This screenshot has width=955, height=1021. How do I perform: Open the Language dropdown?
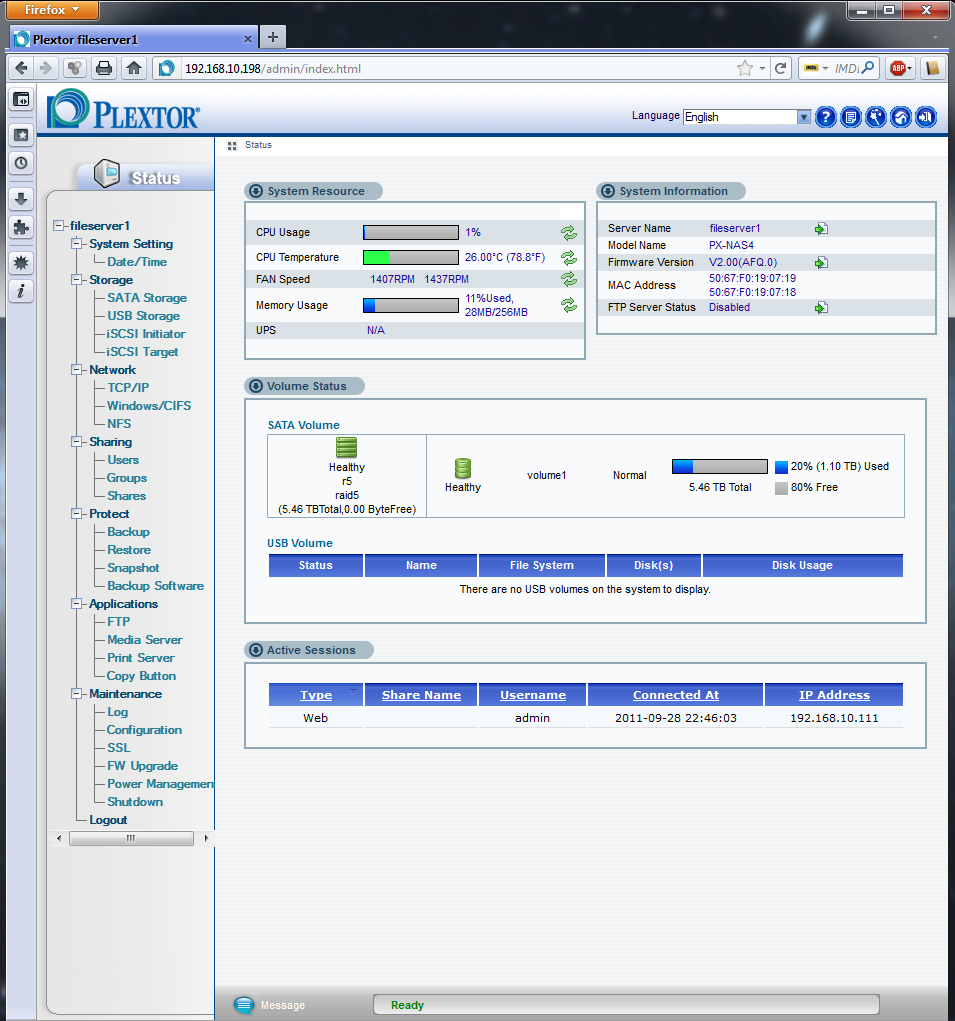pyautogui.click(x=747, y=117)
